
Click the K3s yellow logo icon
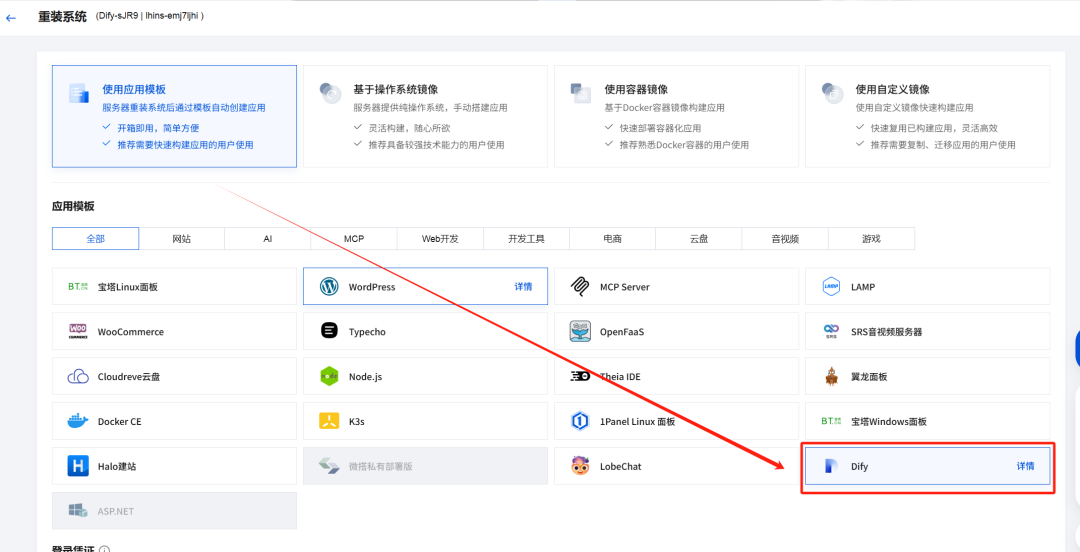tap(329, 421)
